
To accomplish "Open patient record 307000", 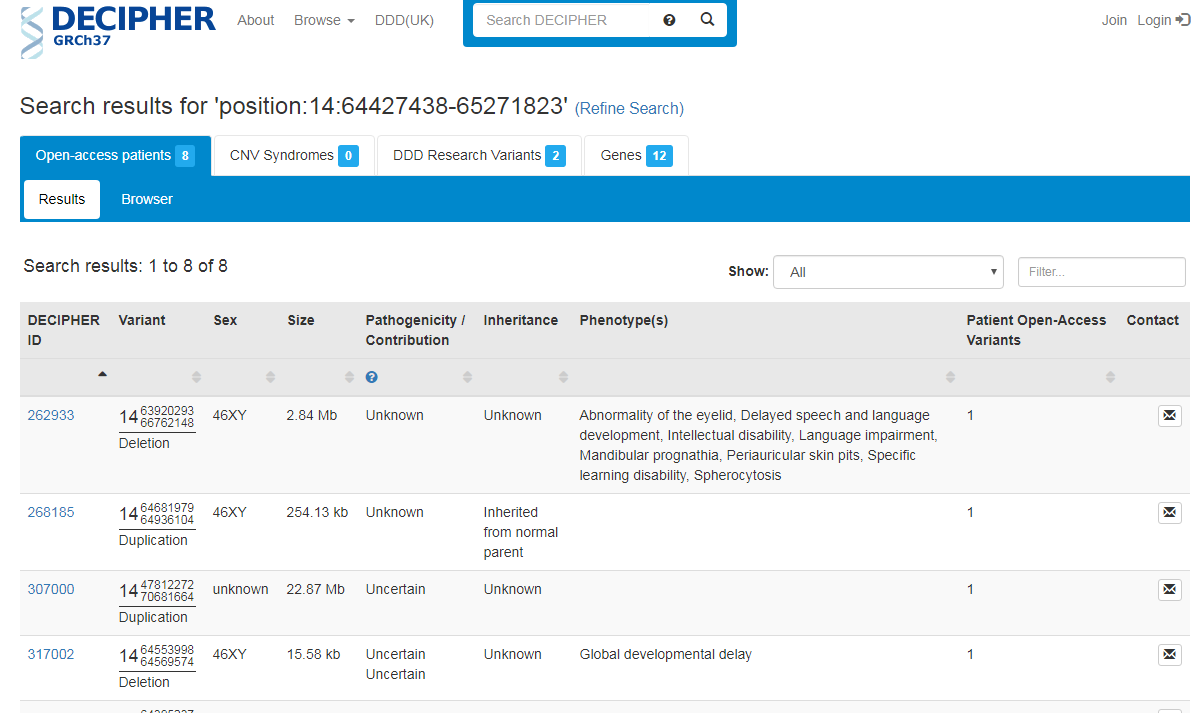I will (x=51, y=589).
